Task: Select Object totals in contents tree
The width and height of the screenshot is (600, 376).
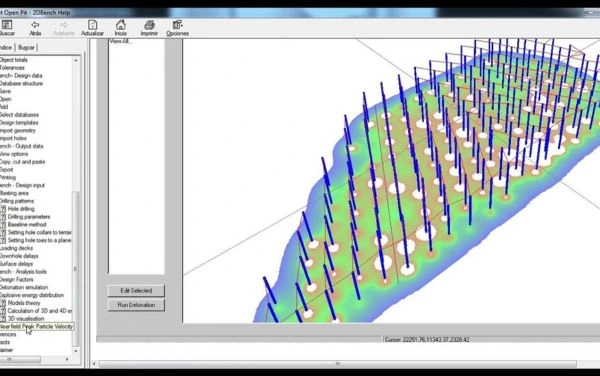Action: tap(14, 60)
